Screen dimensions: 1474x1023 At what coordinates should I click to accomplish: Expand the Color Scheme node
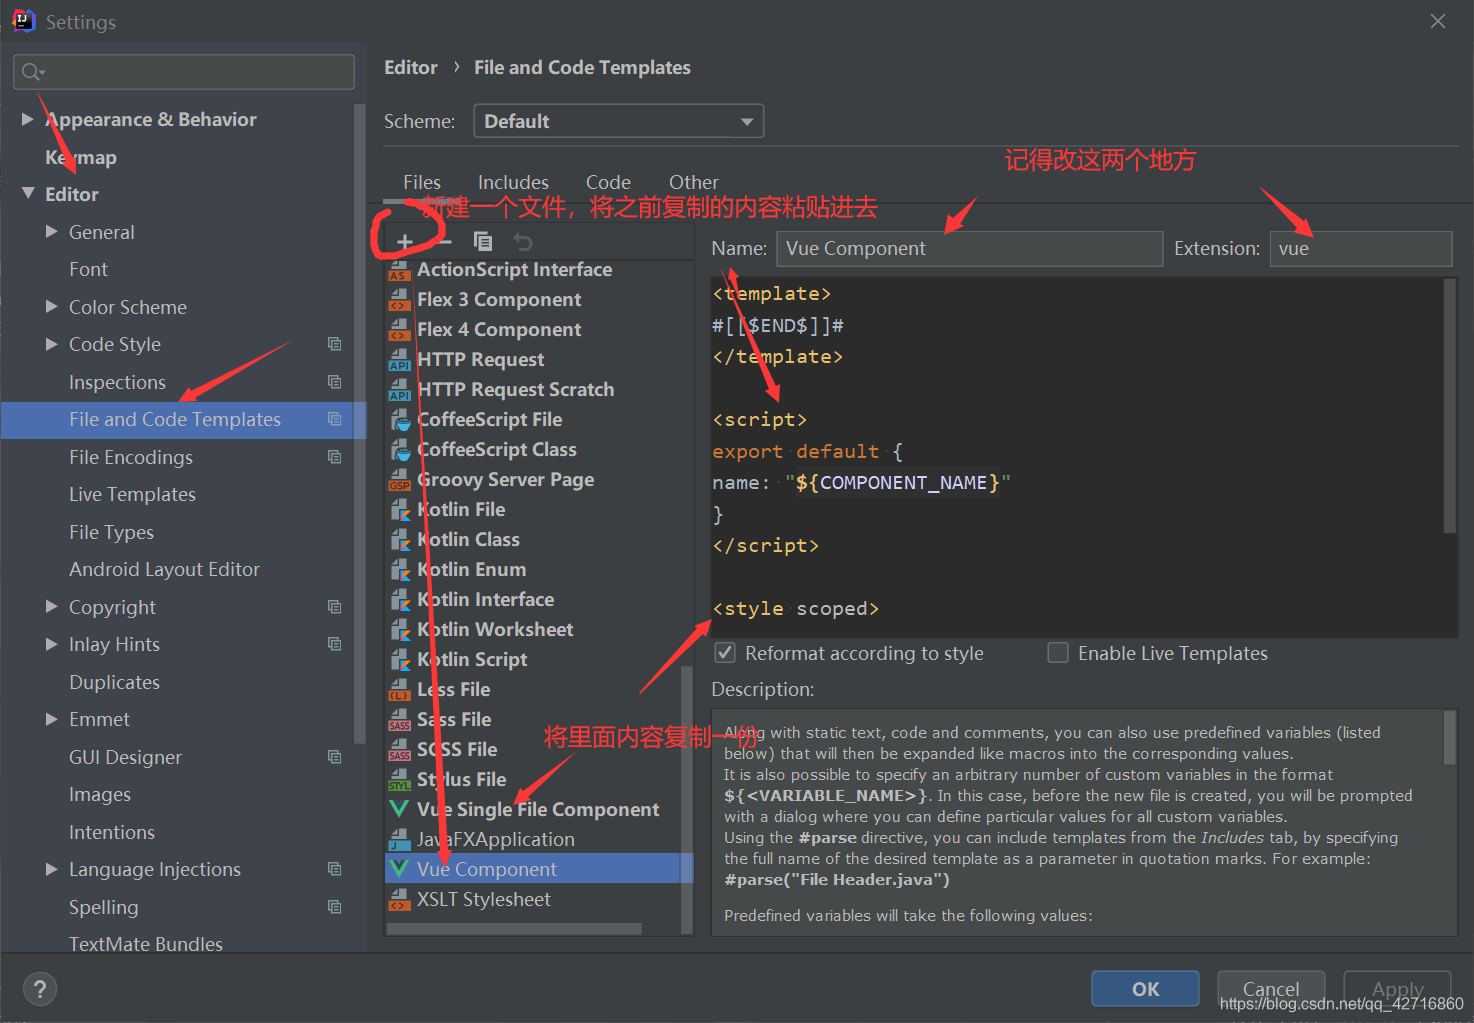coord(52,307)
